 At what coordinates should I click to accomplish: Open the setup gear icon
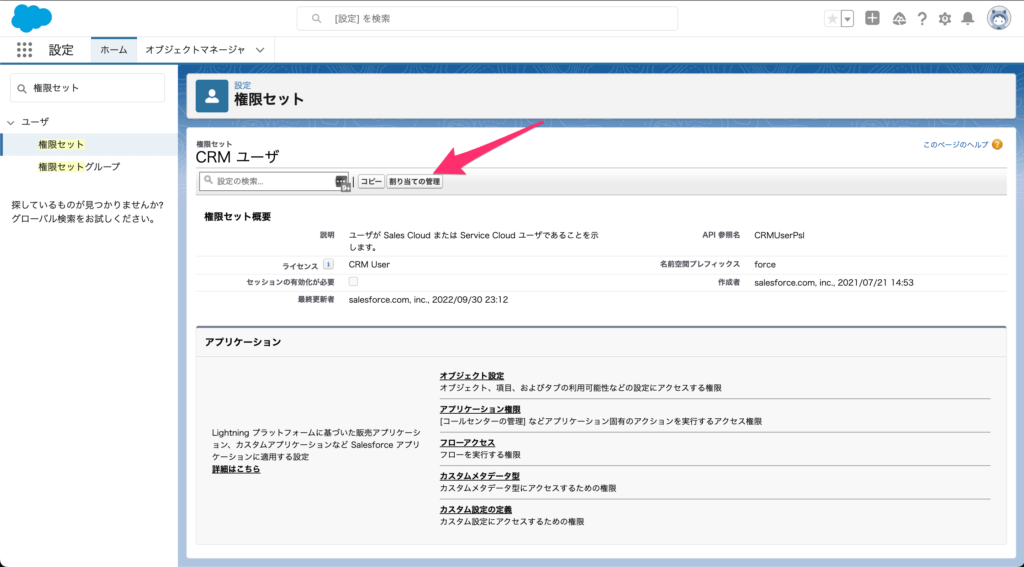pos(945,19)
